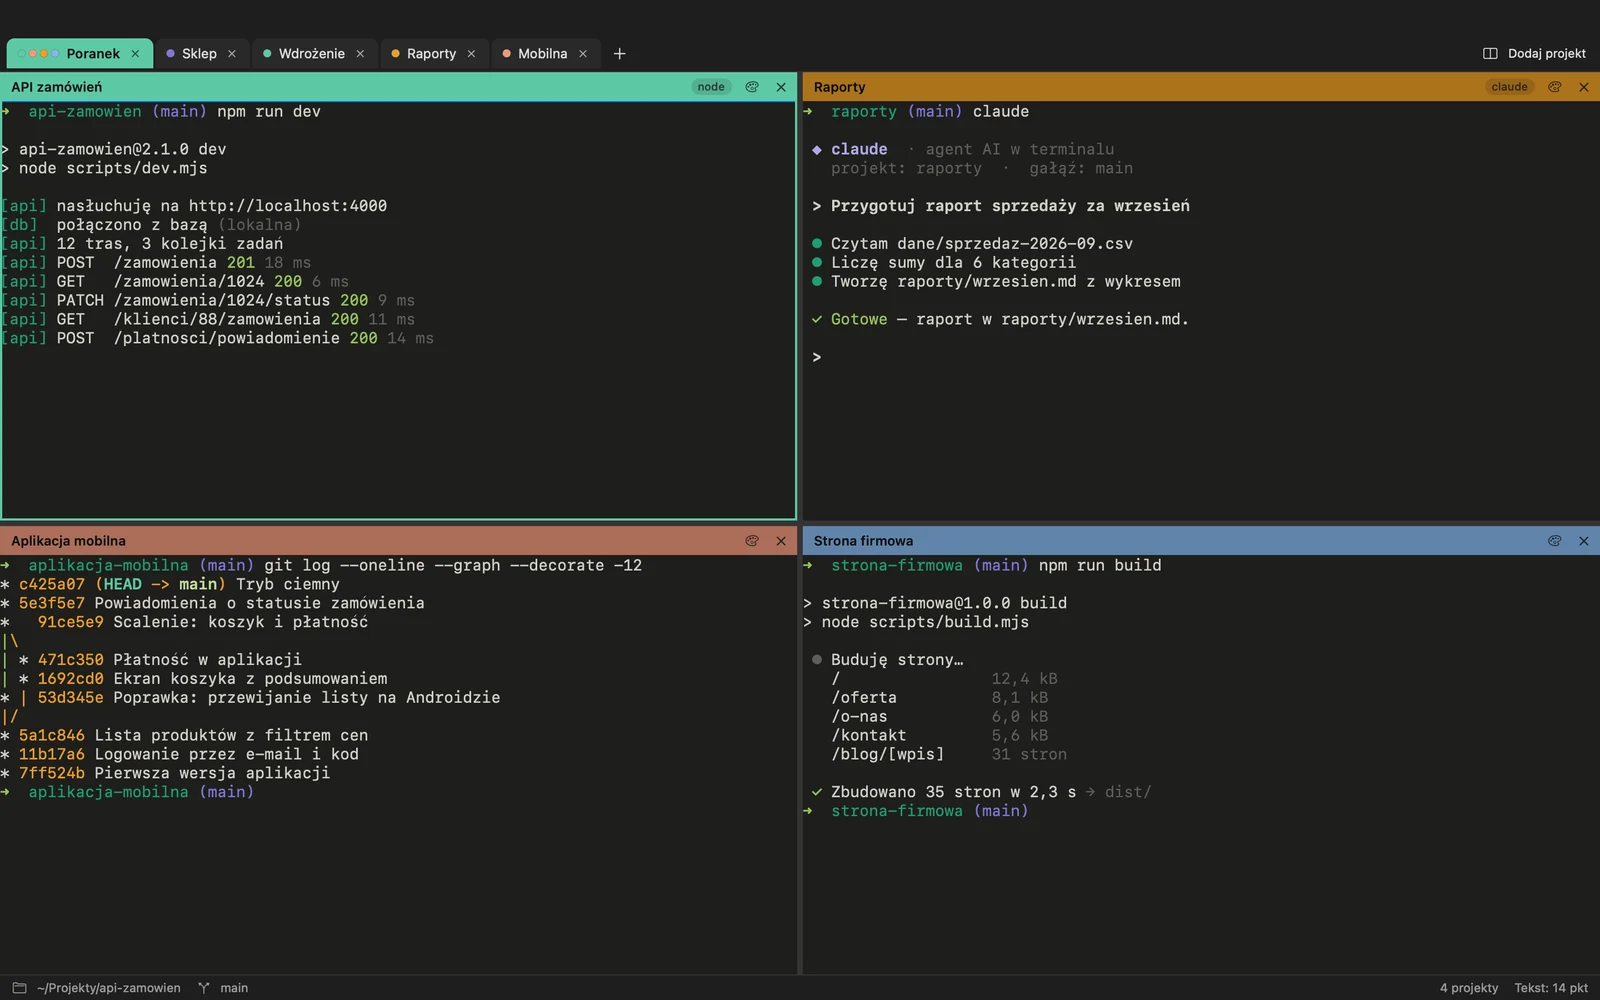
Task: Click the dist/ output path in build pane
Action: point(1128,792)
